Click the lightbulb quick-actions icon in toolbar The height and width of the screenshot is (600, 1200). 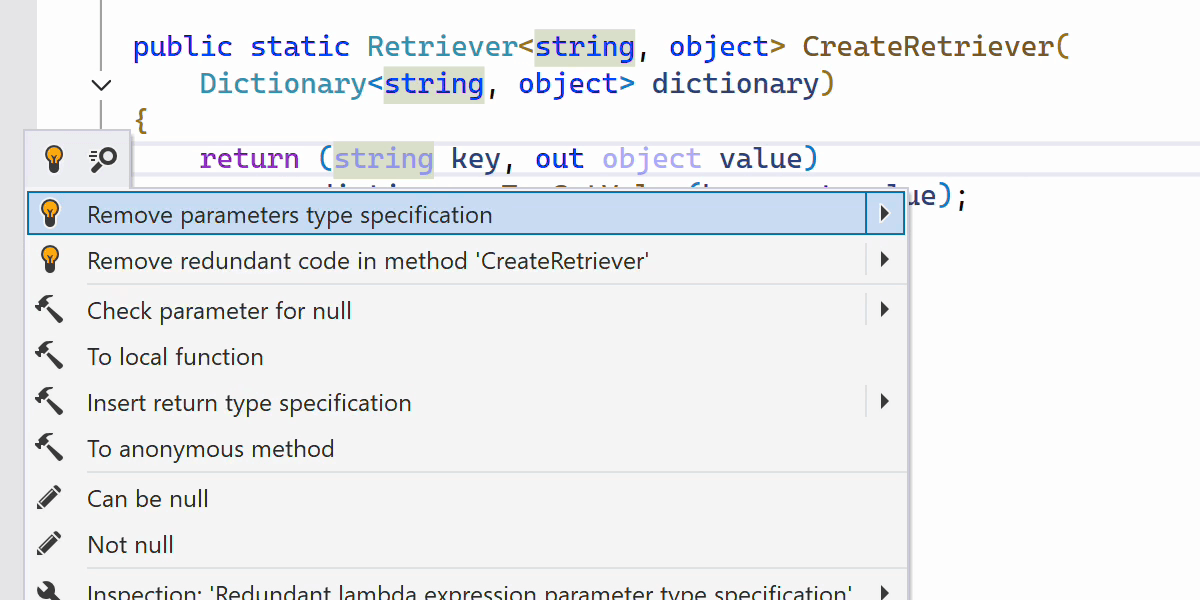point(54,158)
